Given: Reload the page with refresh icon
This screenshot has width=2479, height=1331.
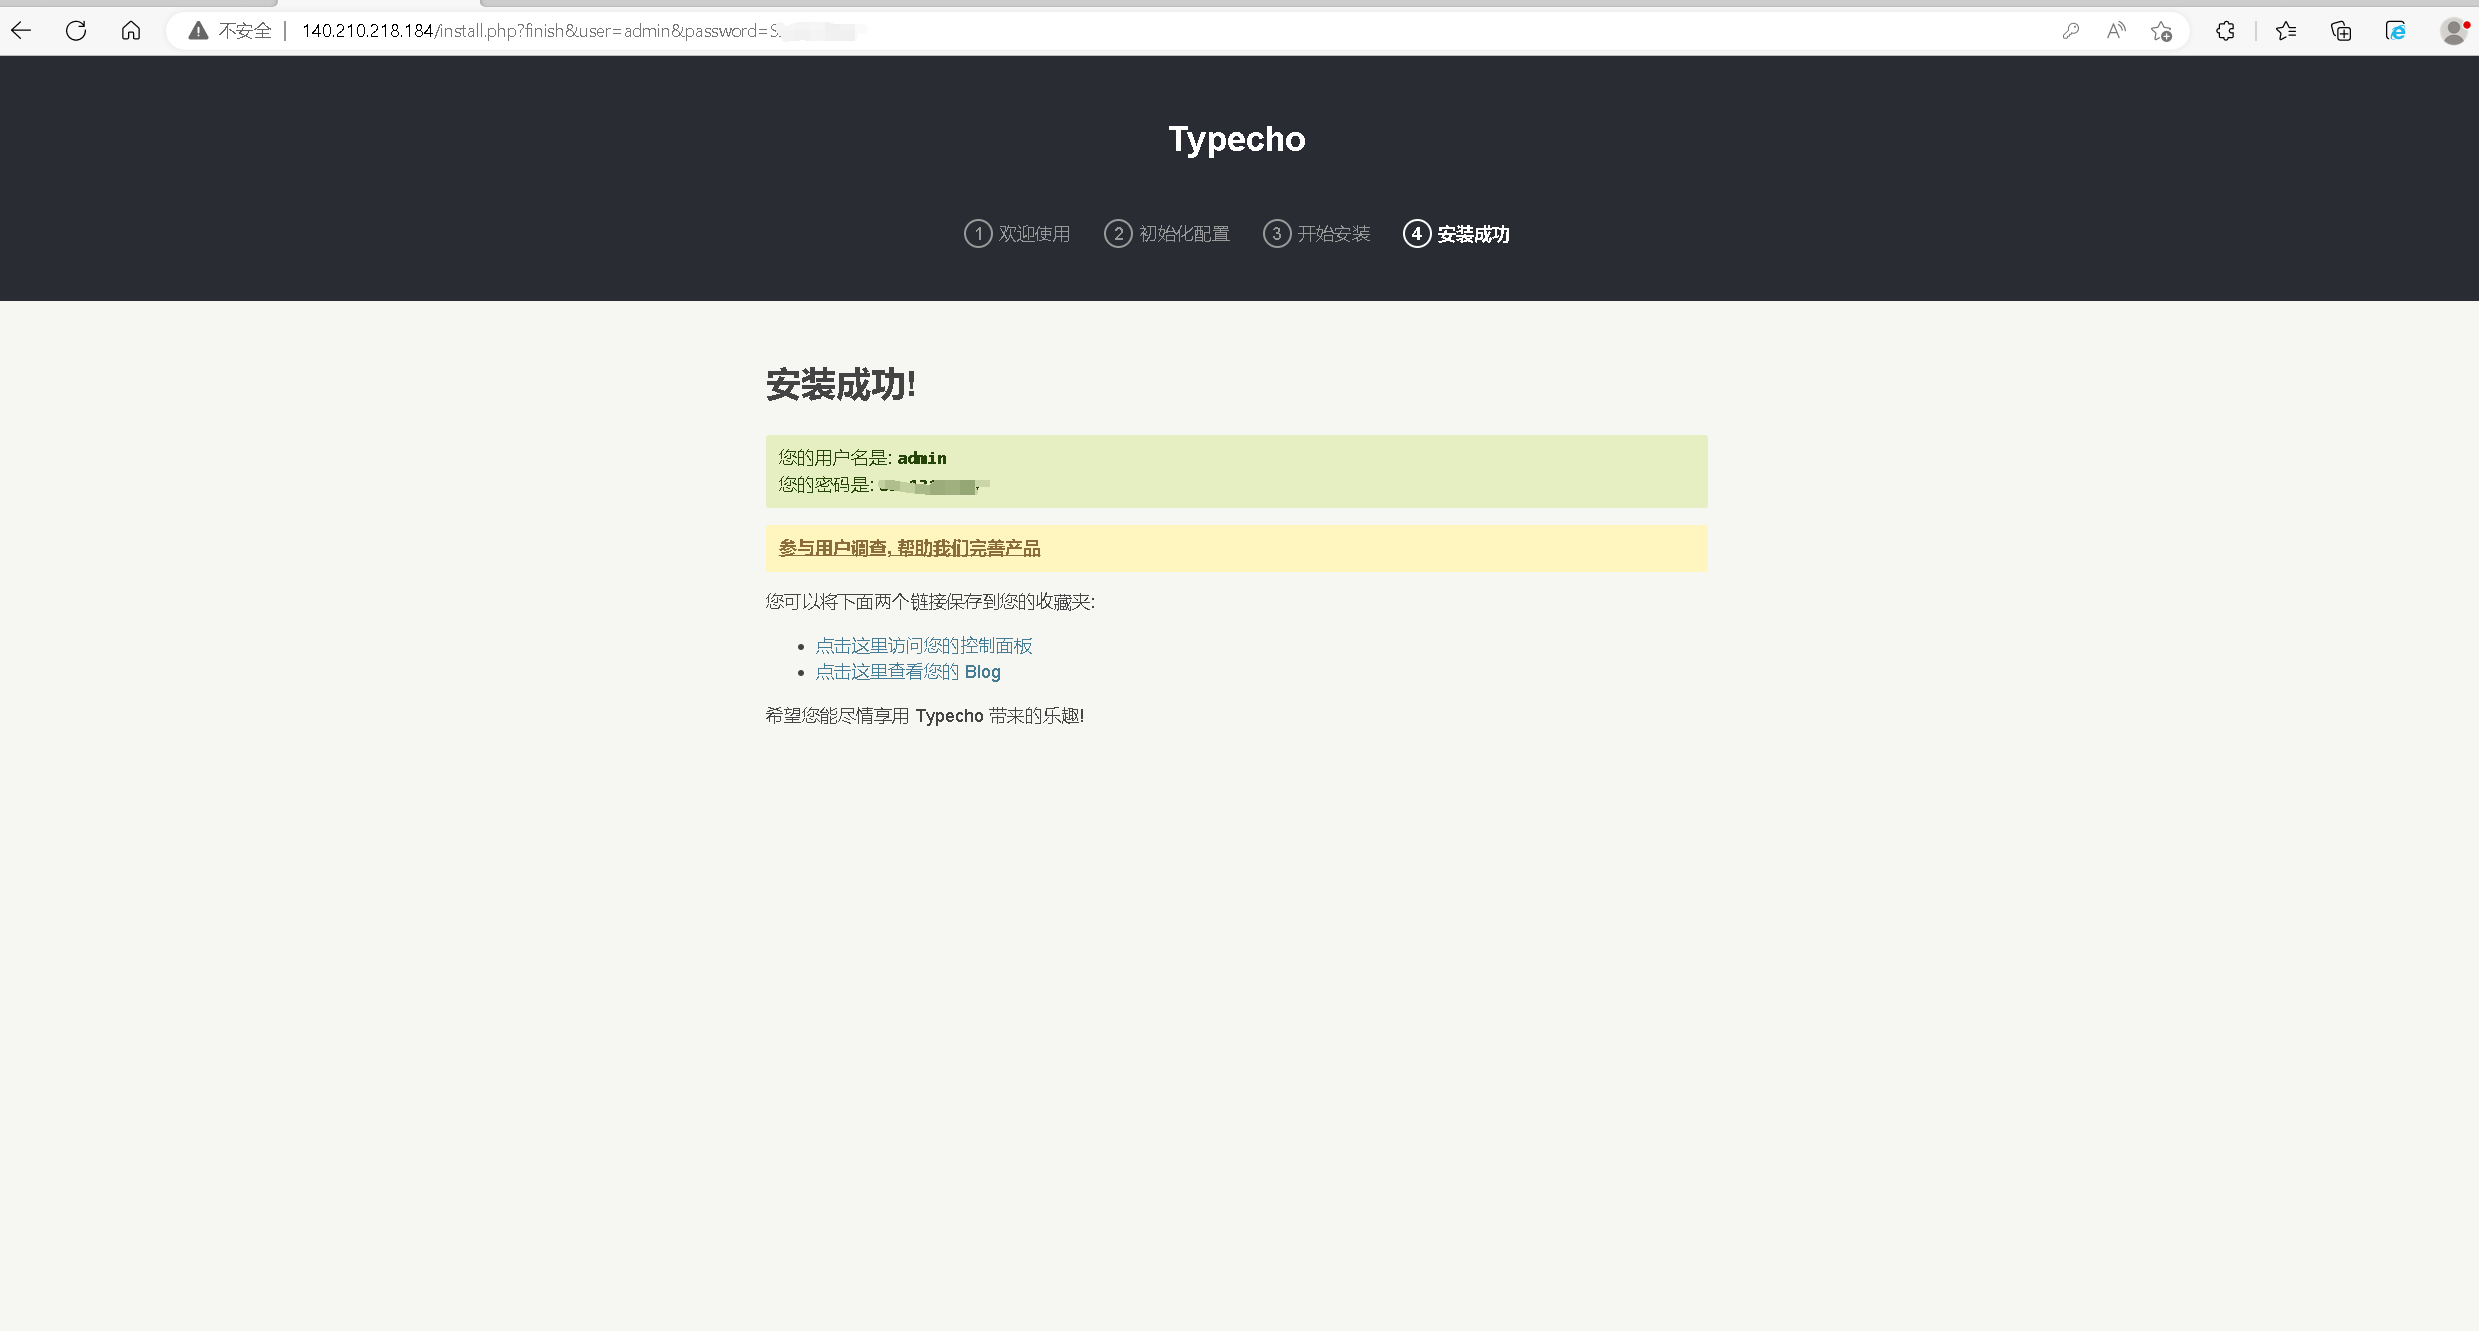Looking at the screenshot, I should tap(76, 31).
